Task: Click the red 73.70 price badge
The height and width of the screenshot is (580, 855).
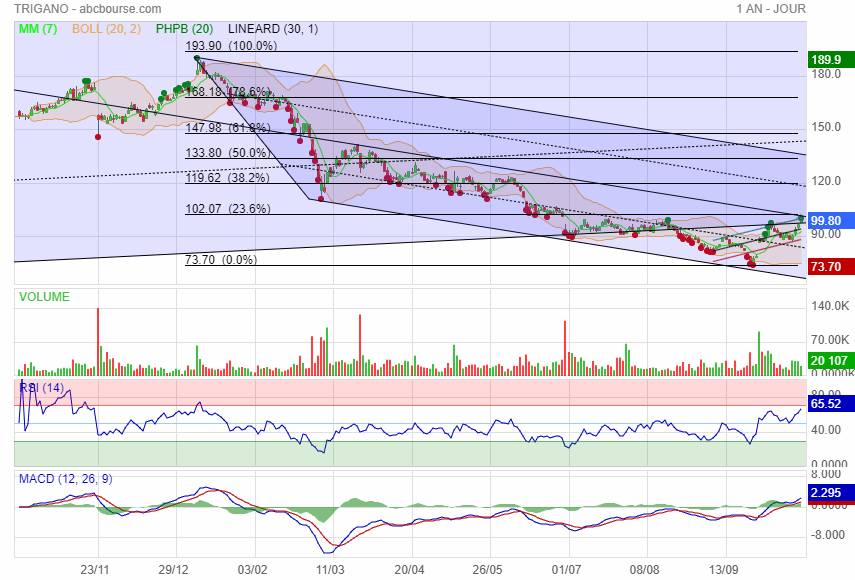Action: click(831, 267)
